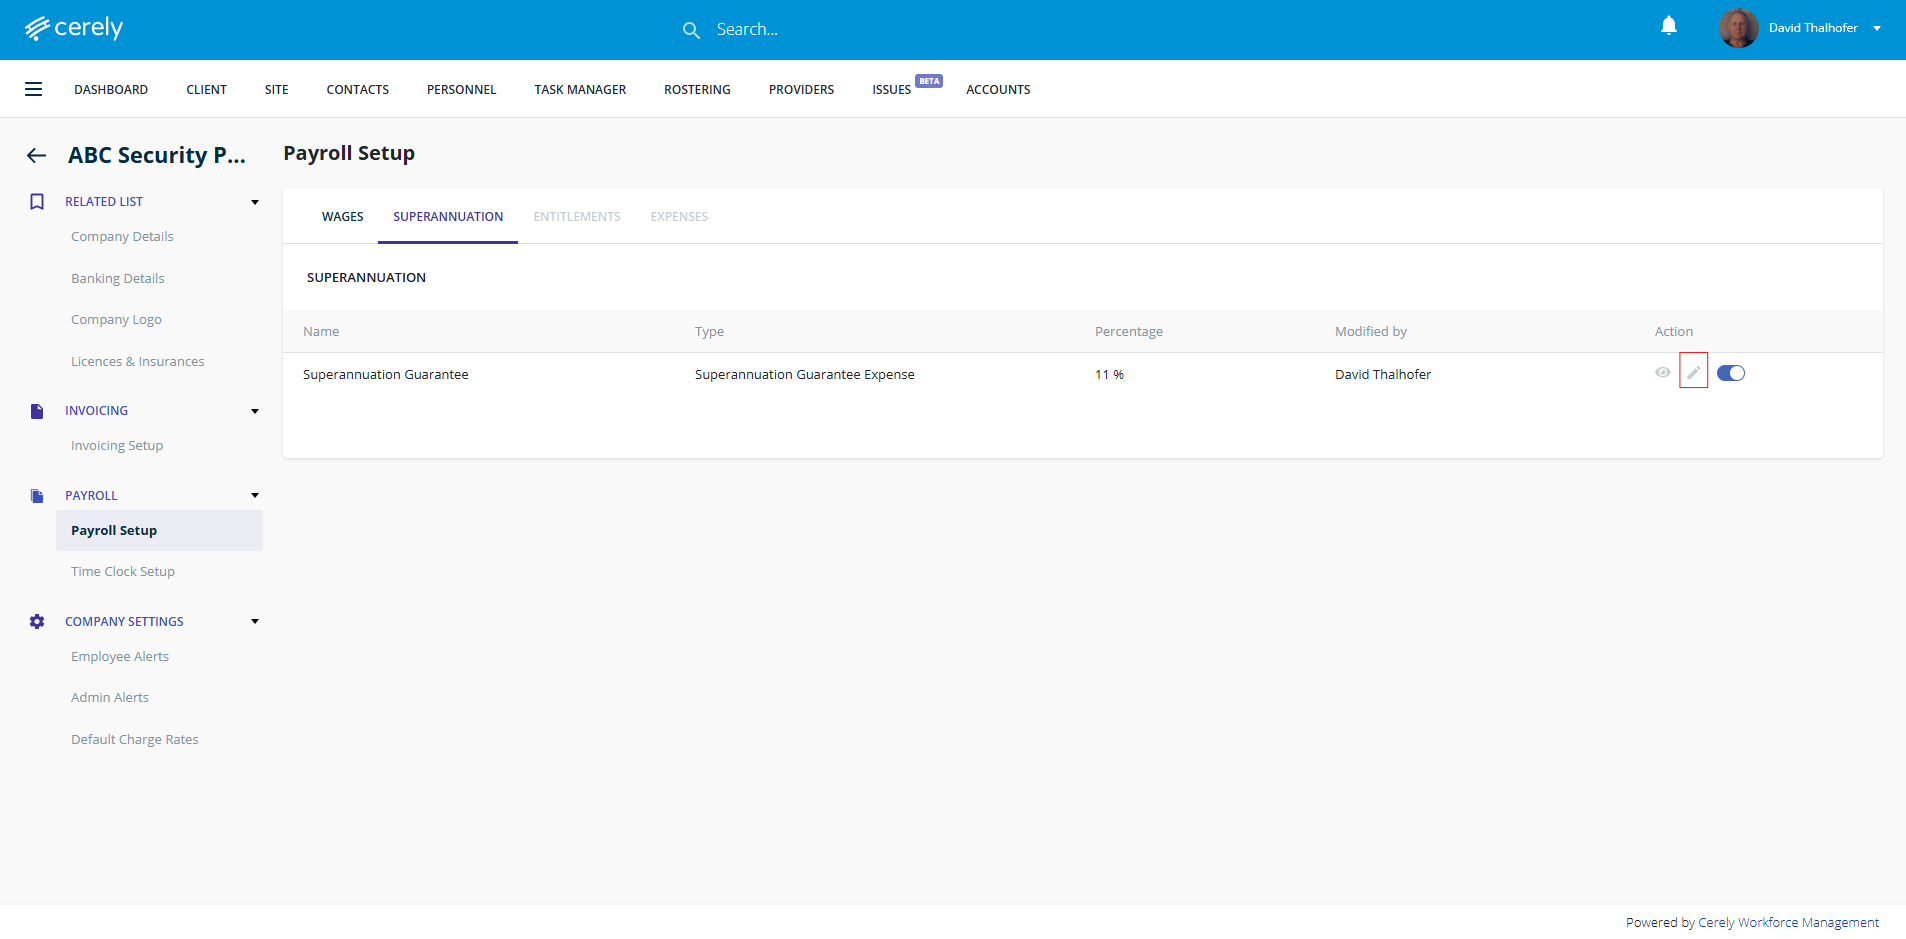Click the back arrow beside ABC Security
This screenshot has width=1906, height=939.
tap(37, 155)
